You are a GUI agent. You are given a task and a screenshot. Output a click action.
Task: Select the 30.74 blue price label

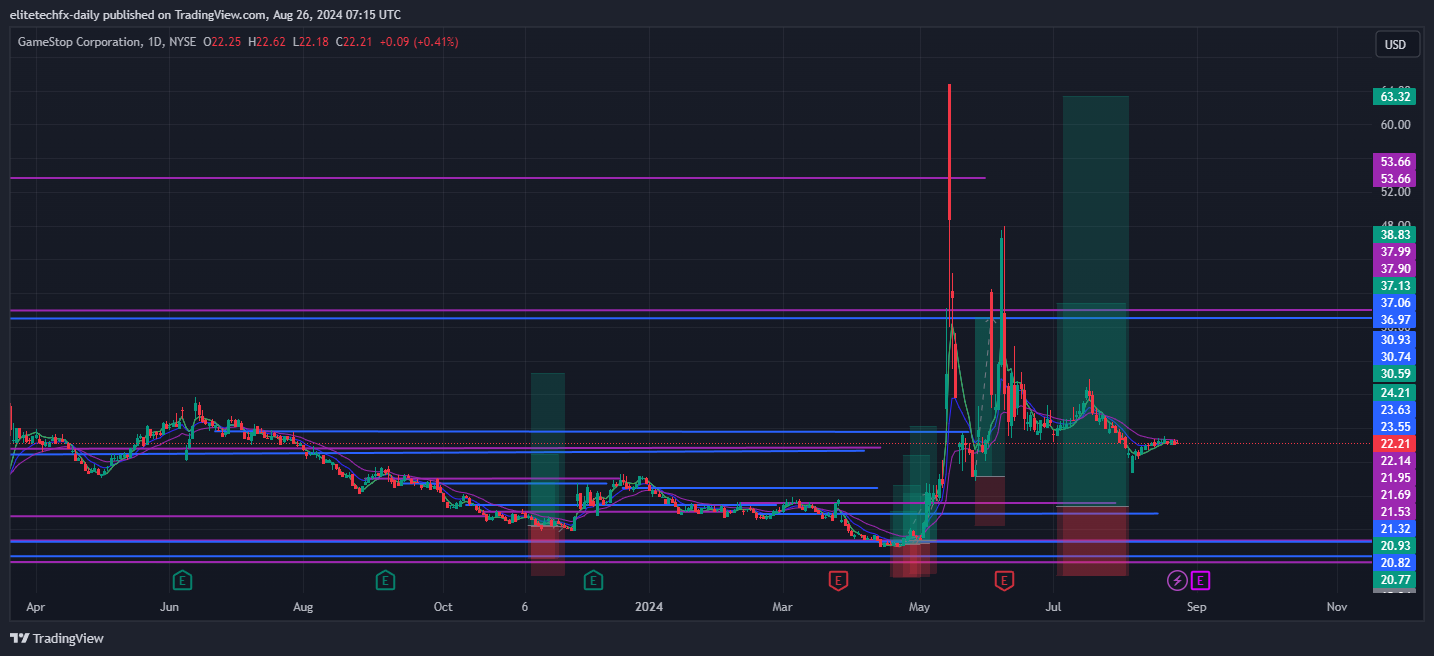pyautogui.click(x=1394, y=357)
